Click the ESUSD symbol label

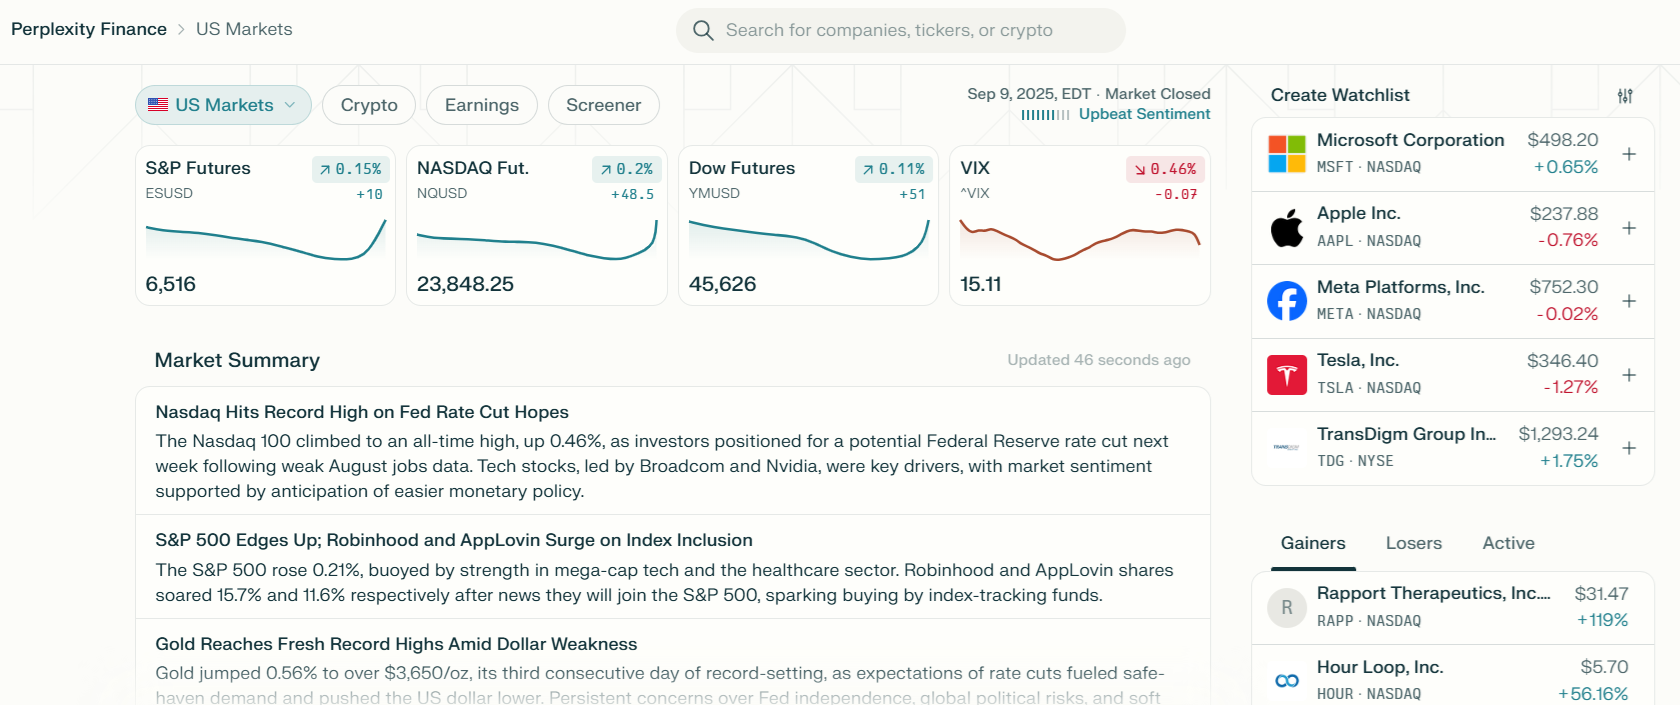click(169, 193)
